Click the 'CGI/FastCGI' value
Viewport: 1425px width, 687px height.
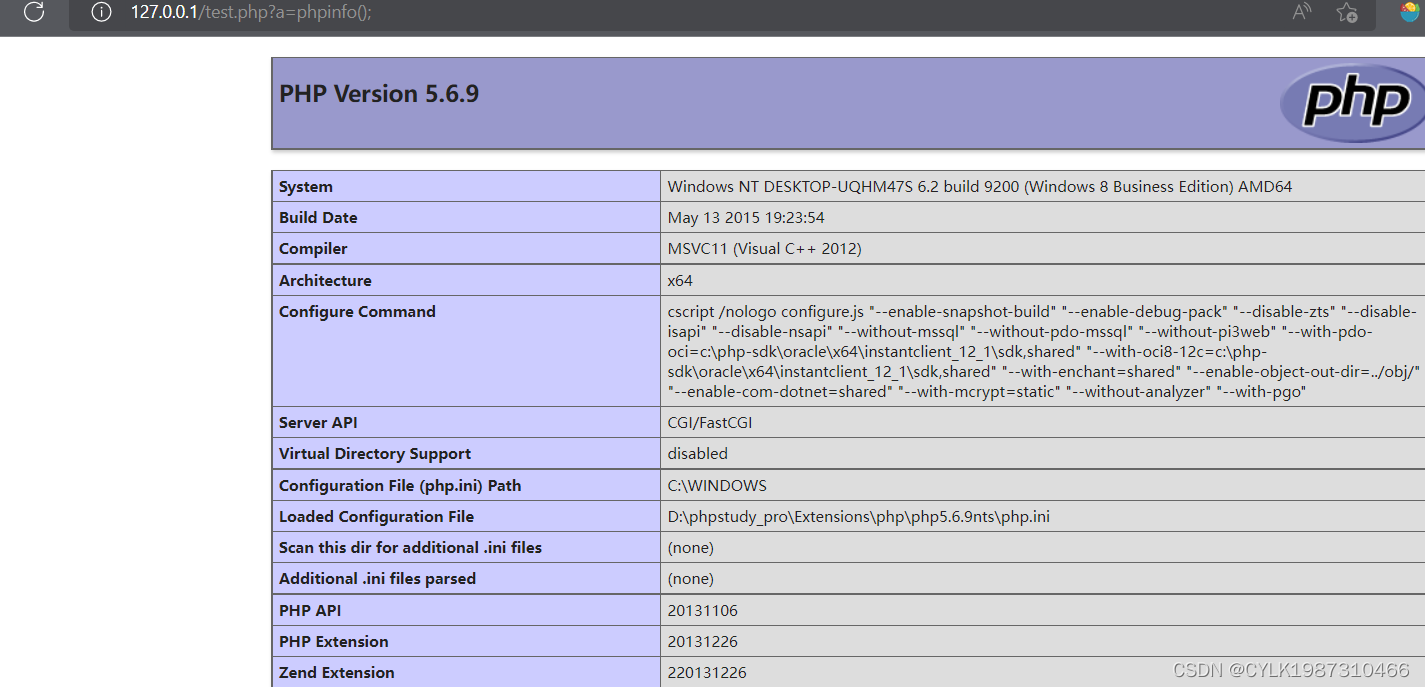[710, 423]
